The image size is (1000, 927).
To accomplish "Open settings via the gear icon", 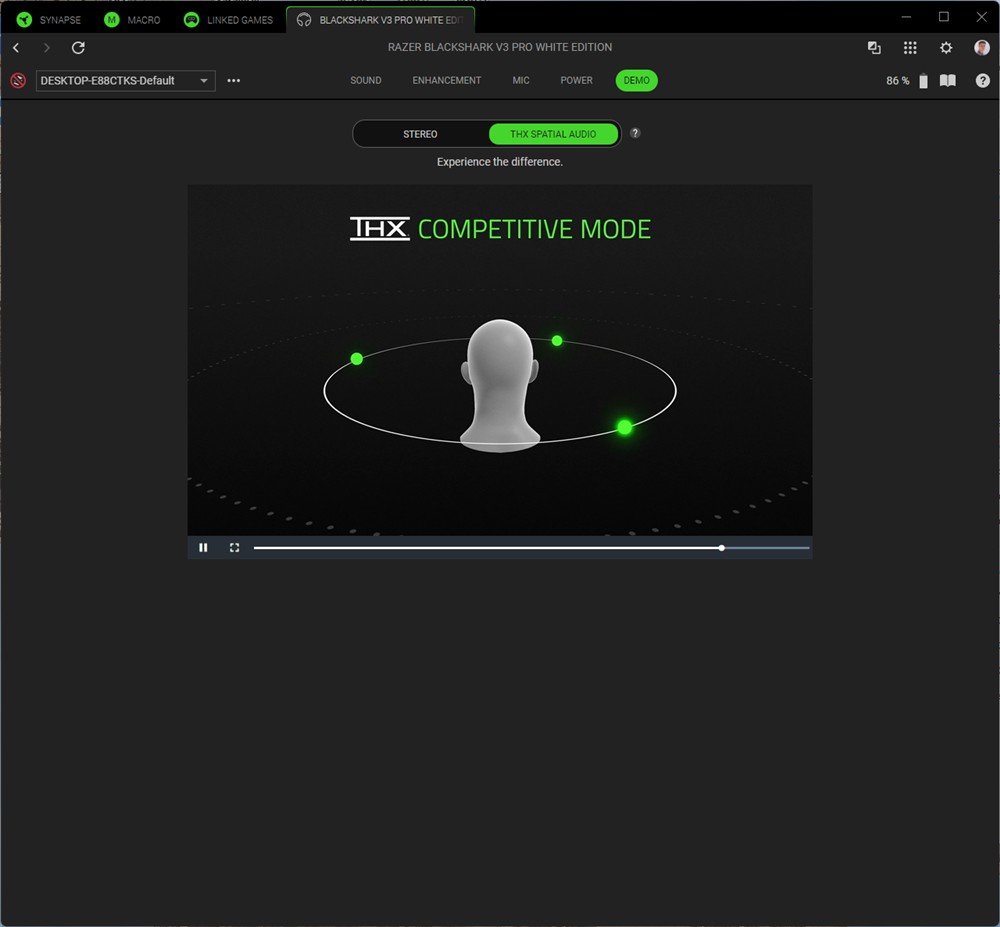I will (x=946, y=48).
